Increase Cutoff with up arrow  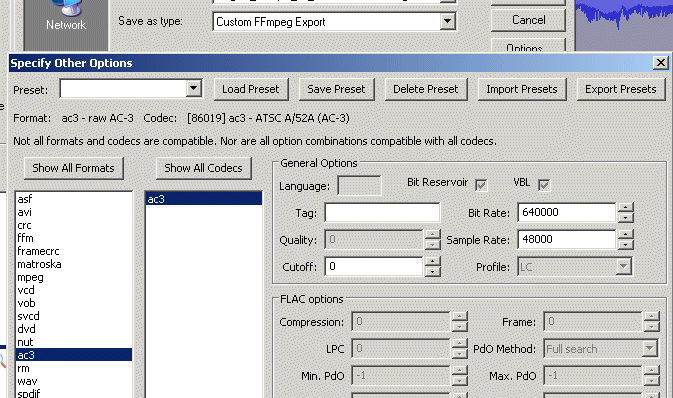433,262
